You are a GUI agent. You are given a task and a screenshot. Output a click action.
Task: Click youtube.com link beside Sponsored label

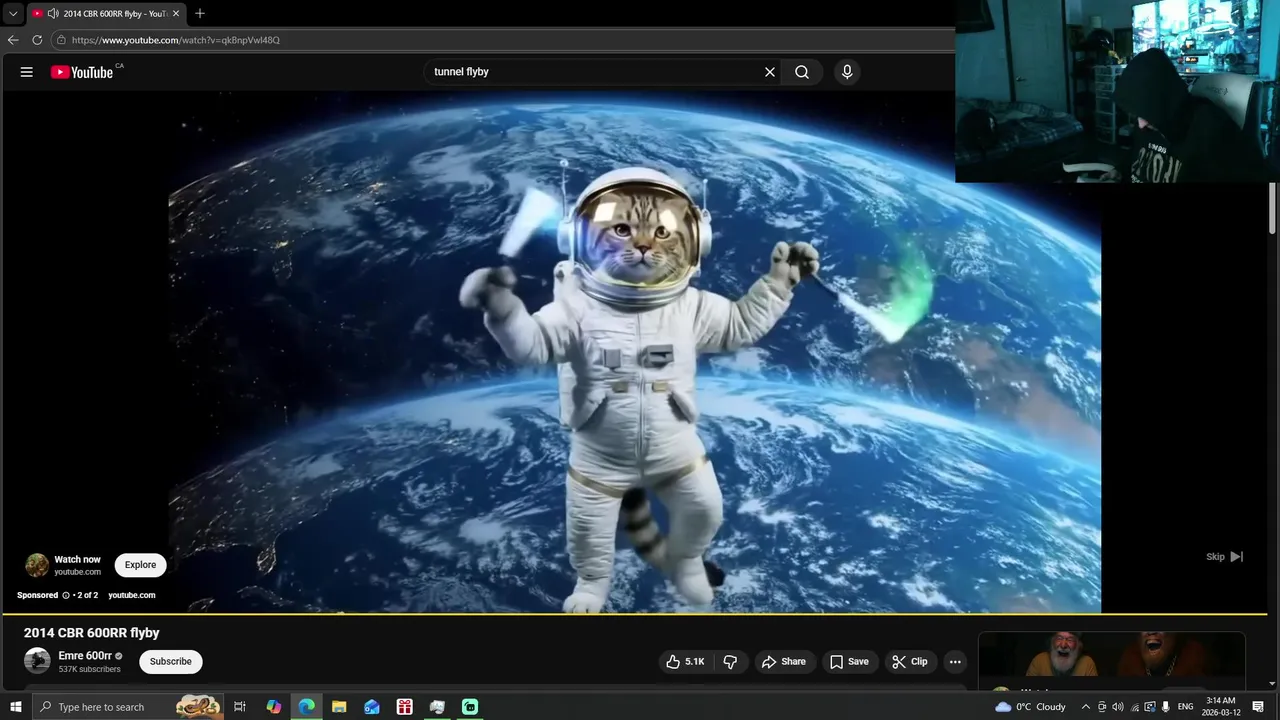click(x=131, y=596)
